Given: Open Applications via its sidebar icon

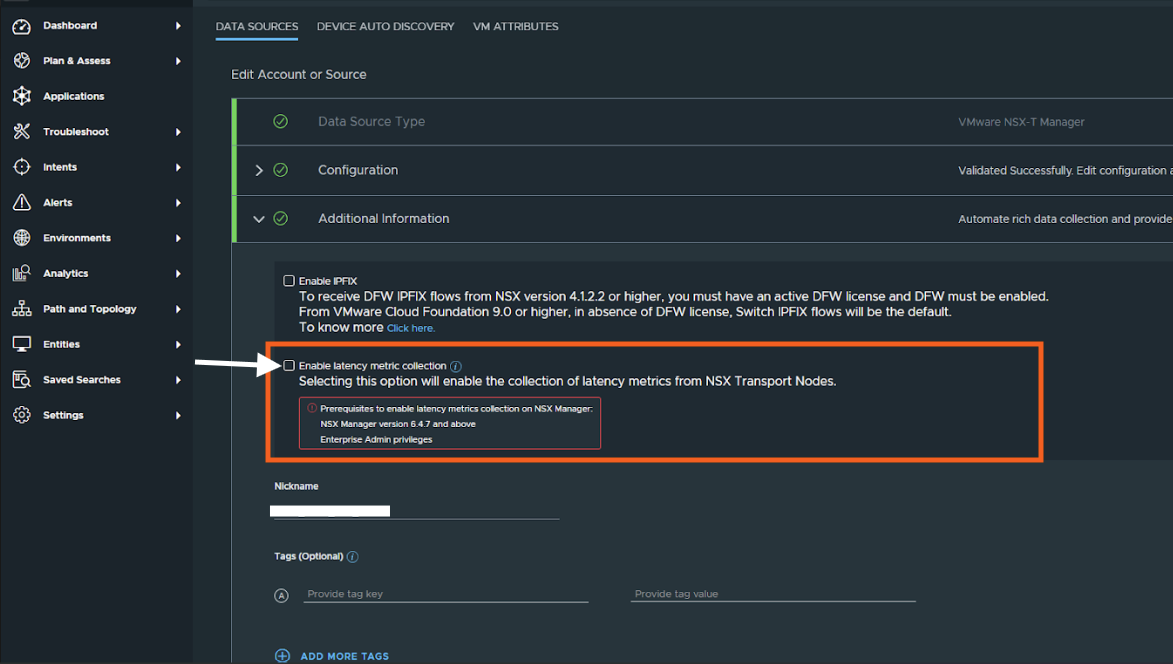Looking at the screenshot, I should point(22,96).
